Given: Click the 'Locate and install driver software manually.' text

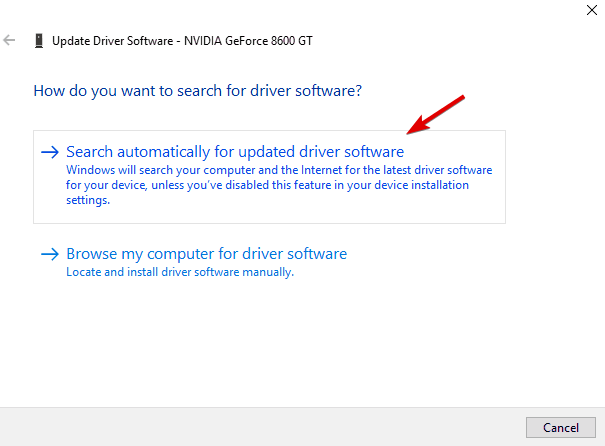Looking at the screenshot, I should [180, 272].
